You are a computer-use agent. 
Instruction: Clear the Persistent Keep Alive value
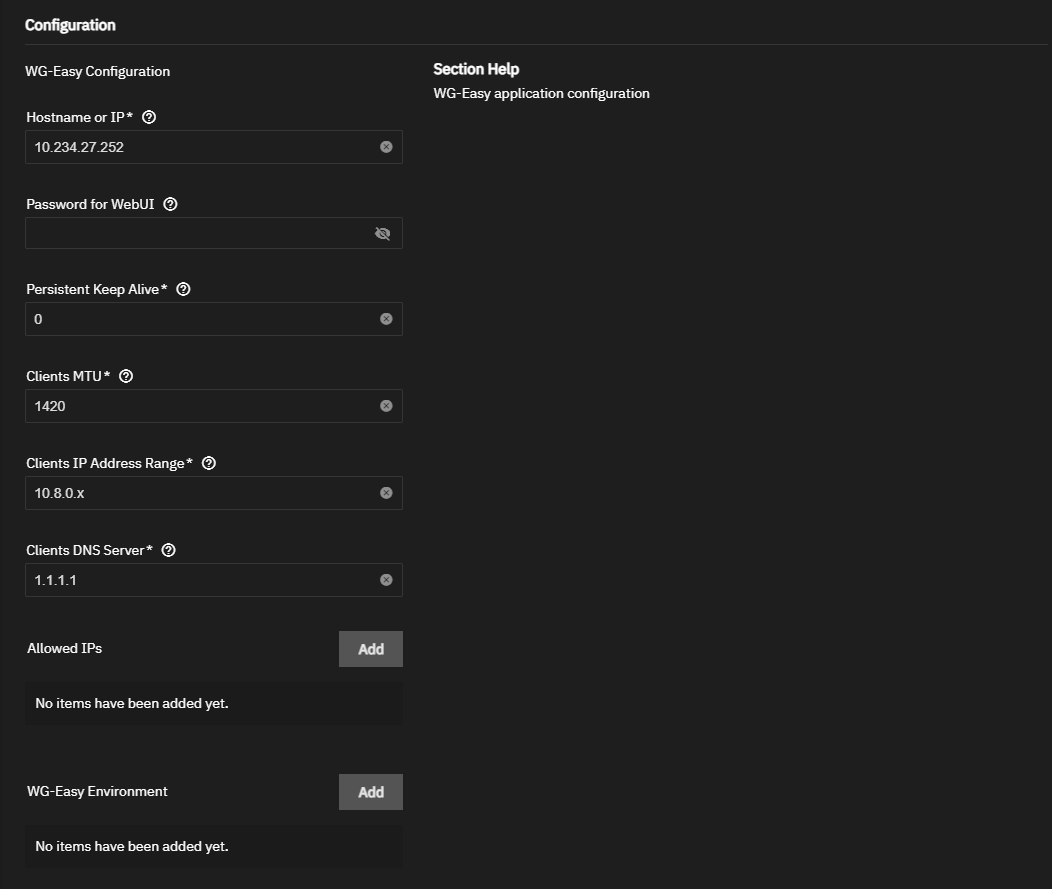coord(386,319)
